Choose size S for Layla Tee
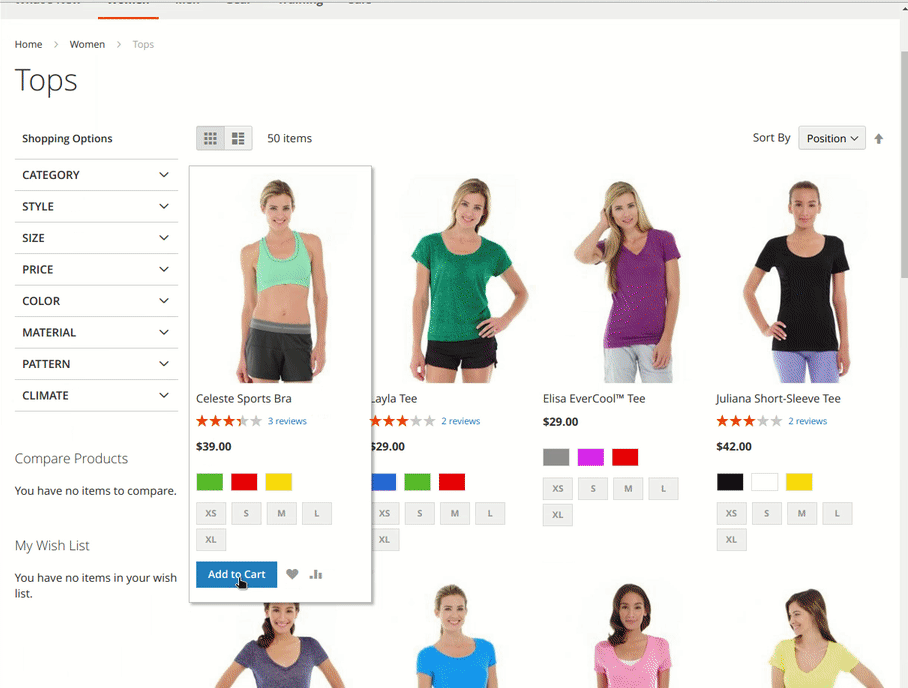Image resolution: width=908 pixels, height=688 pixels. [420, 514]
